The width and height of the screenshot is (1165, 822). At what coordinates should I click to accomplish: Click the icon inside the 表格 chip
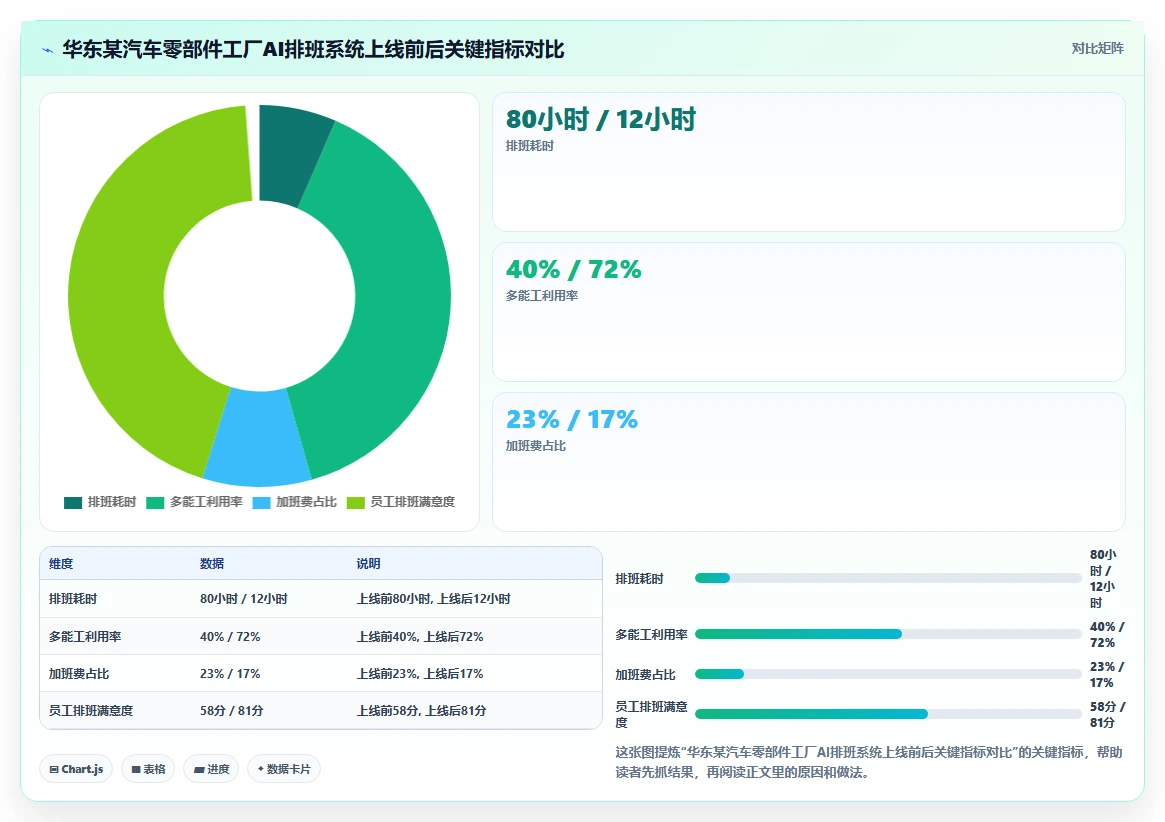pos(136,769)
